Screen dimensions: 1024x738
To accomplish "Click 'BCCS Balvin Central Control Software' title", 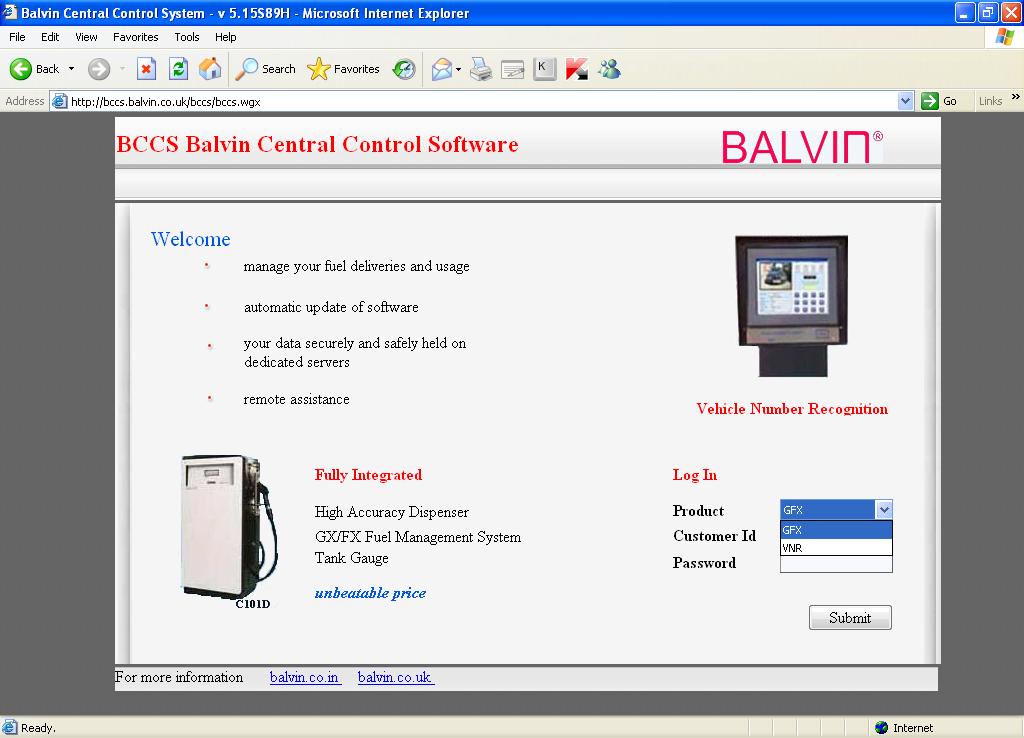I will pyautogui.click(x=317, y=144).
